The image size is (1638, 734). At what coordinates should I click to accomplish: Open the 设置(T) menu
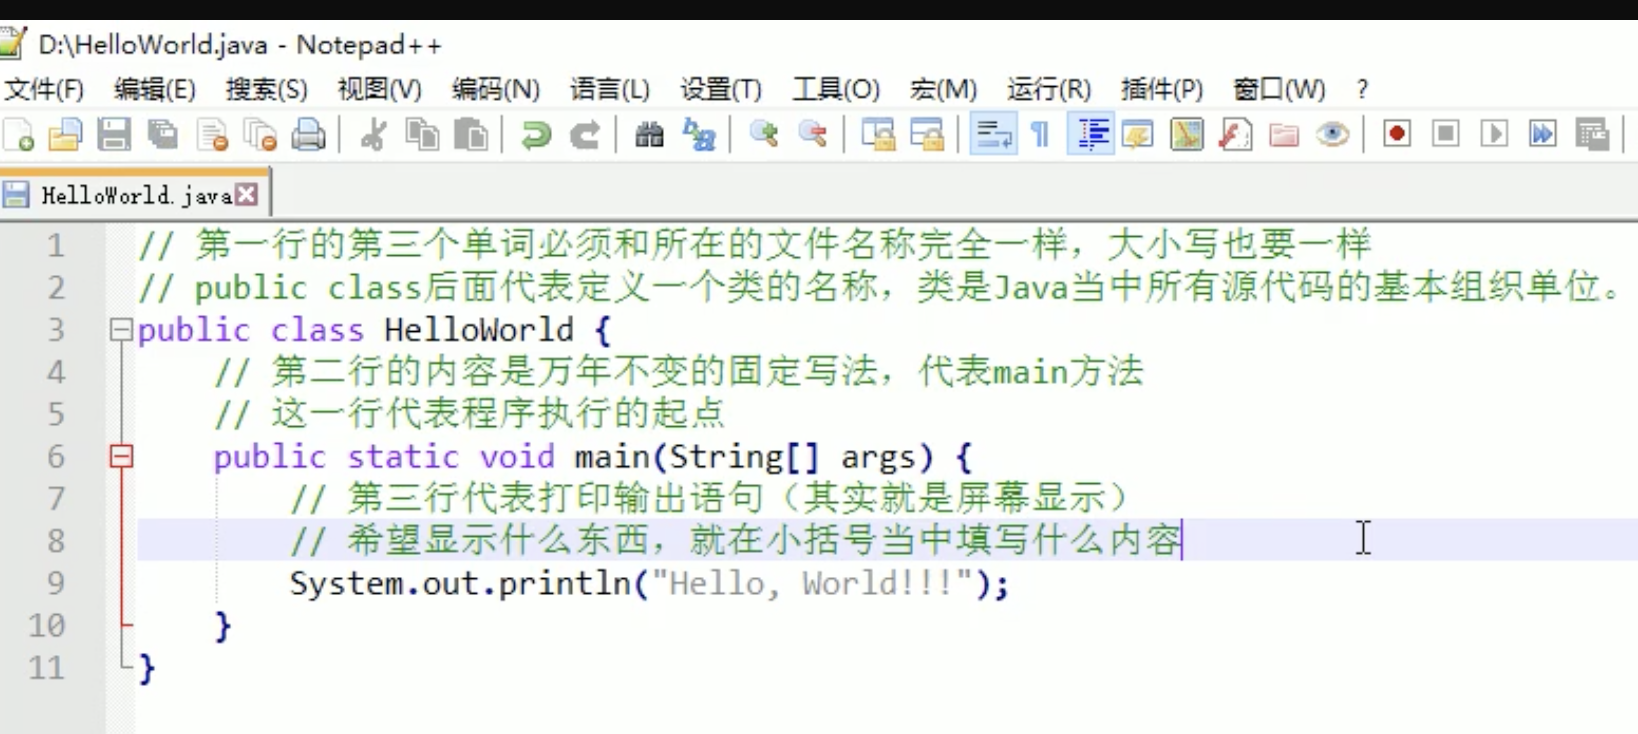click(721, 89)
